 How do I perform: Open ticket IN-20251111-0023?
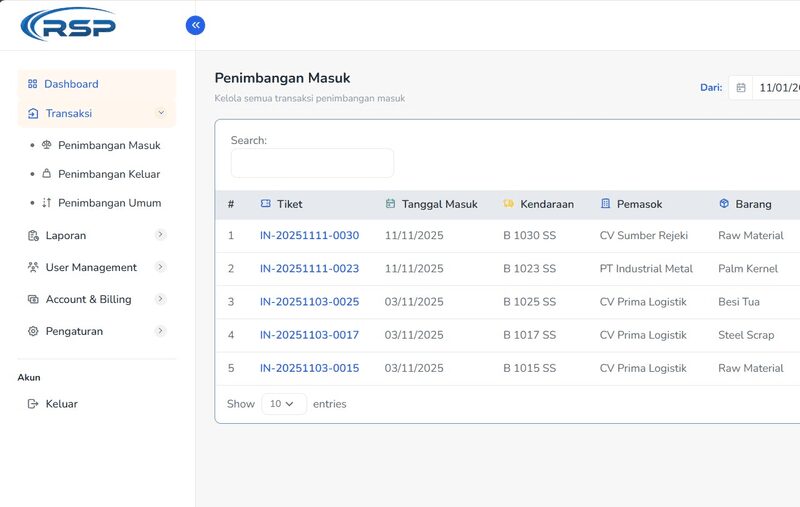(x=309, y=269)
